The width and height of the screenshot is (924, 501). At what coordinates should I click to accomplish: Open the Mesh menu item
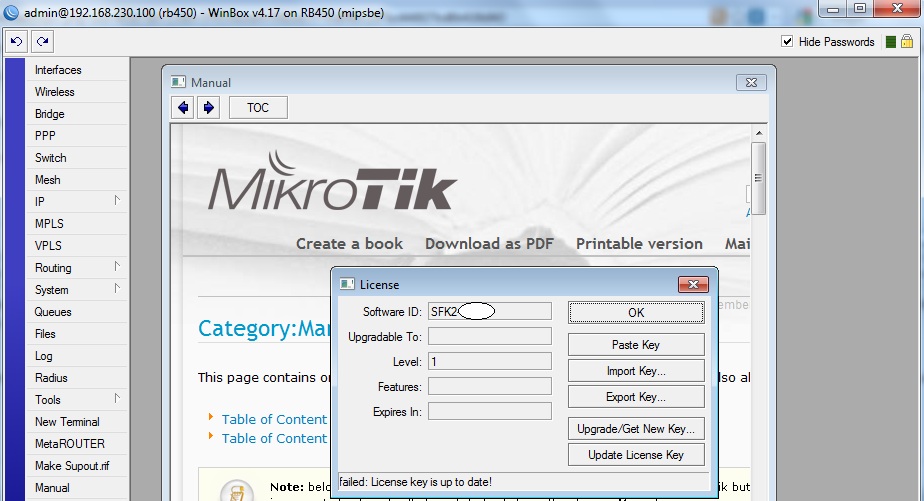click(77, 180)
